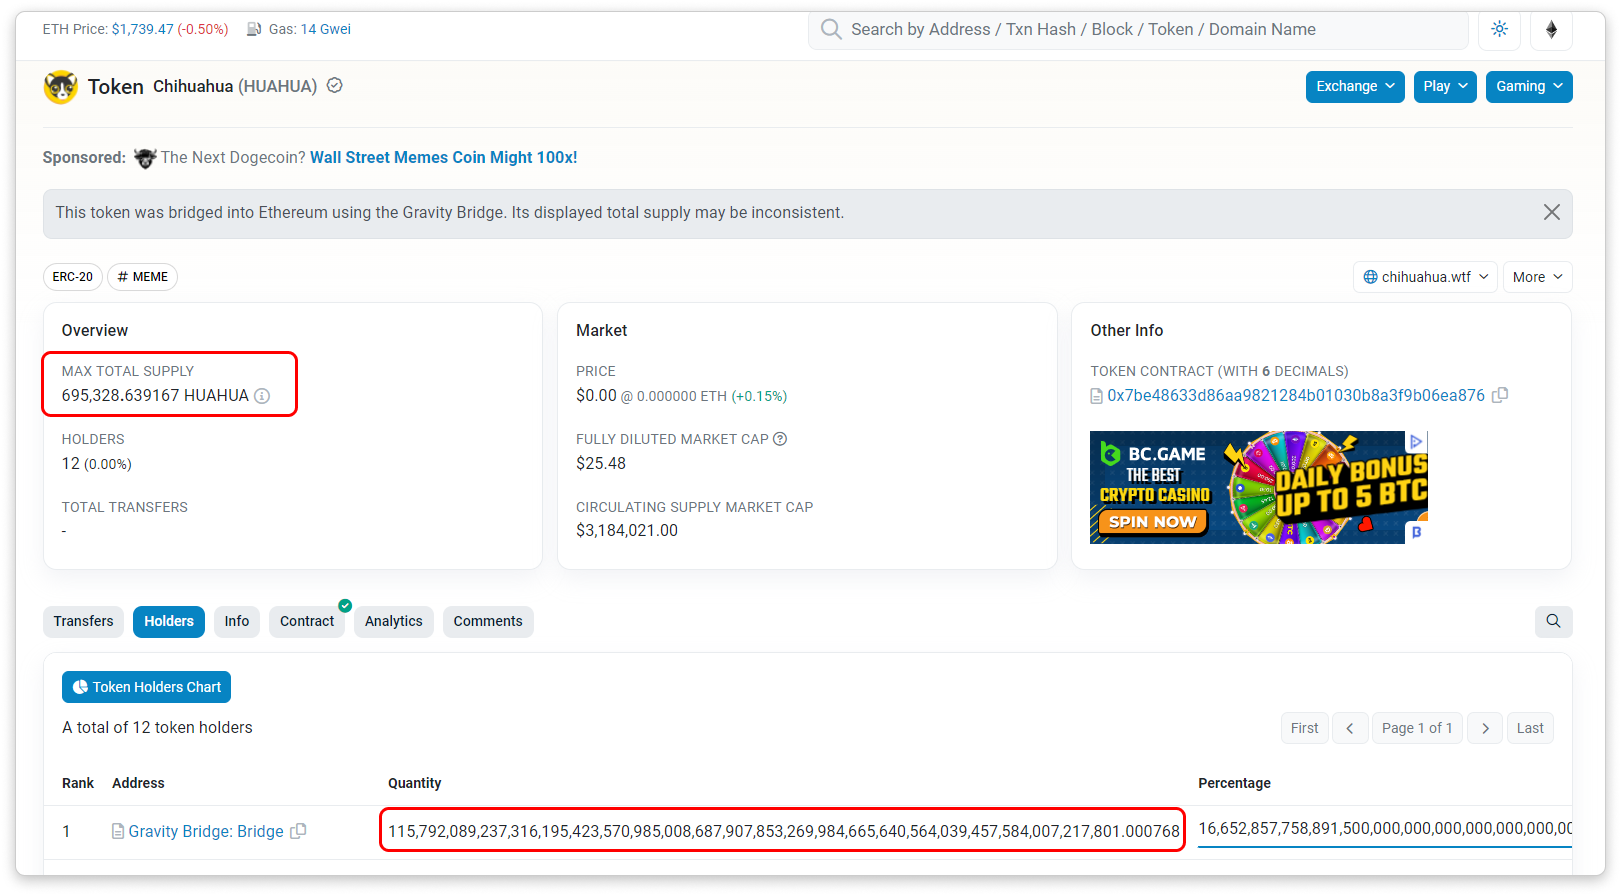
Task: Open the Exchange dropdown
Action: [x=1354, y=87]
